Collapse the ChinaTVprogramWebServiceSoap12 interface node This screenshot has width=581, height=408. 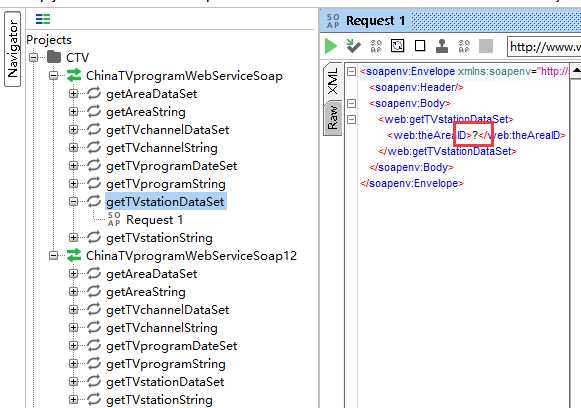tap(54, 256)
